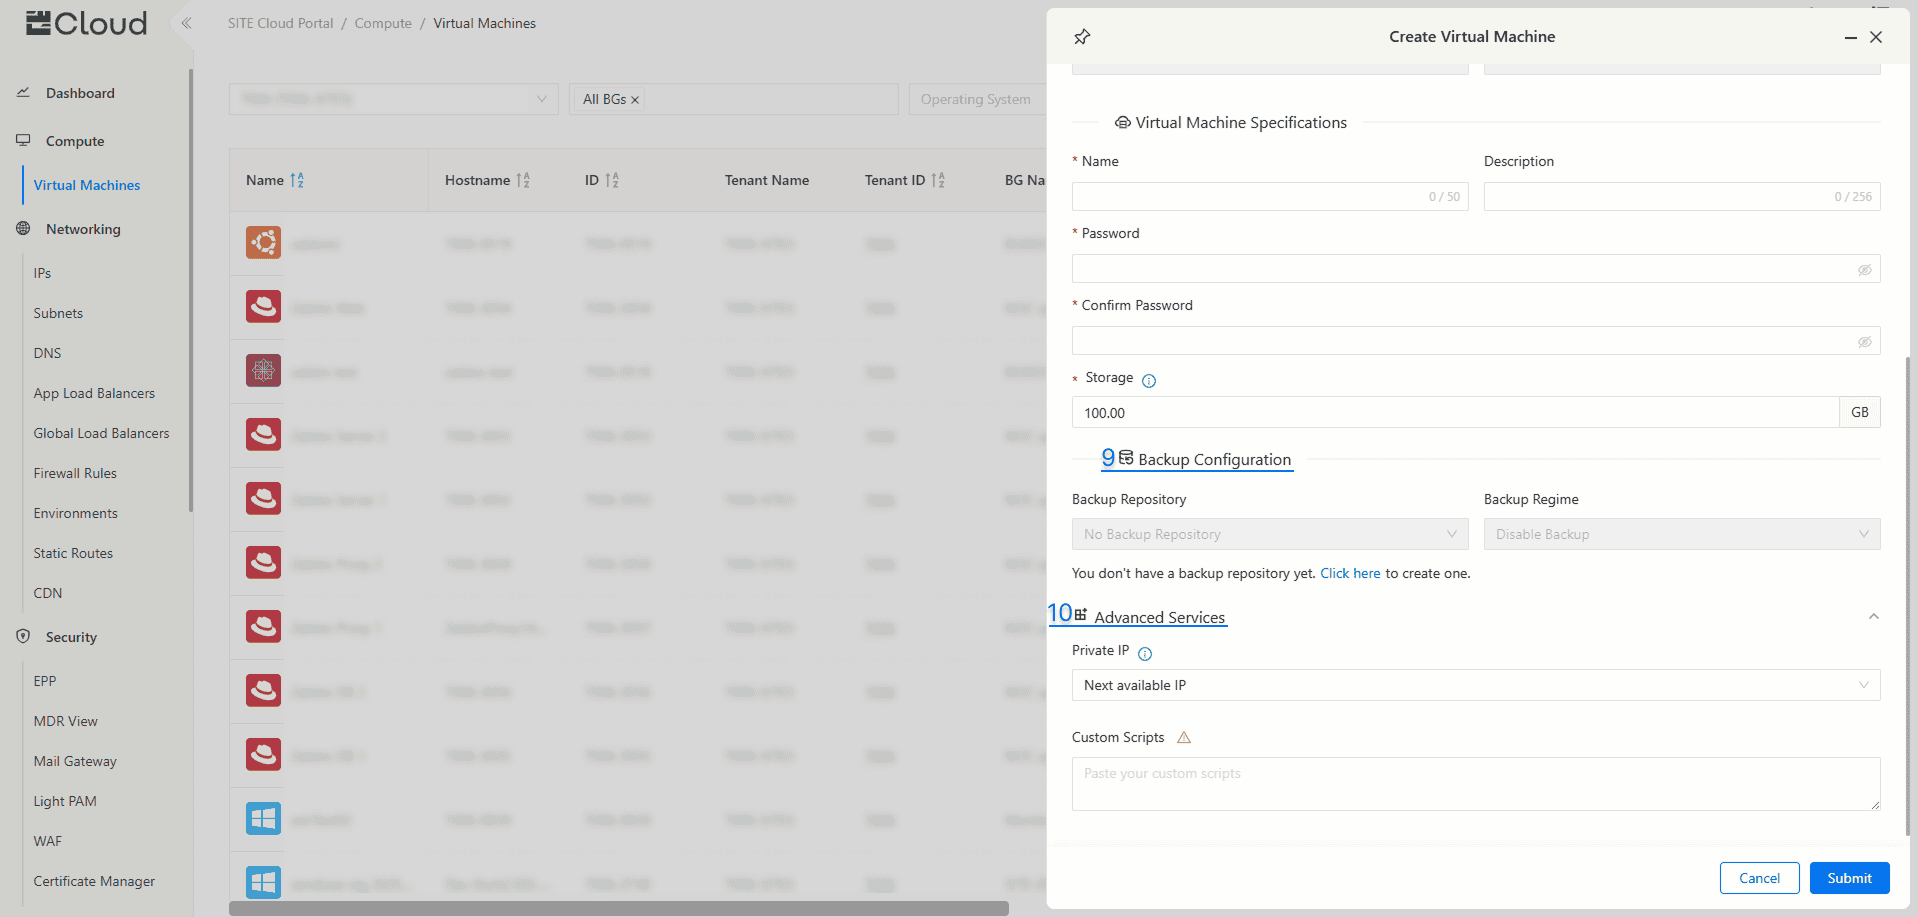Follow the Click here backup repository link

pyautogui.click(x=1350, y=573)
